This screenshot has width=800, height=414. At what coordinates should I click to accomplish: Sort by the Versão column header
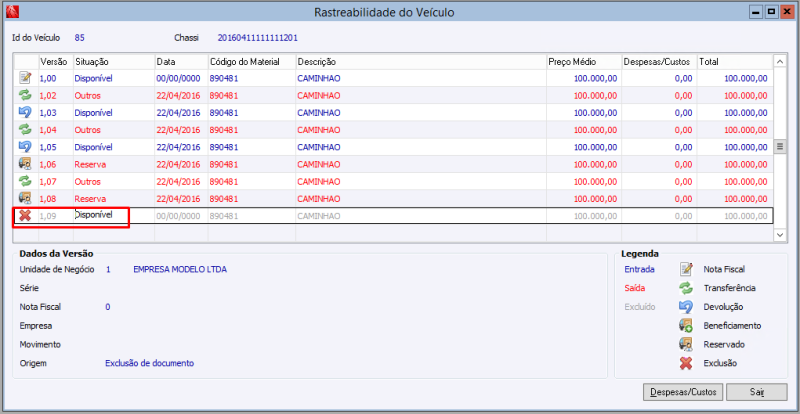tap(56, 61)
